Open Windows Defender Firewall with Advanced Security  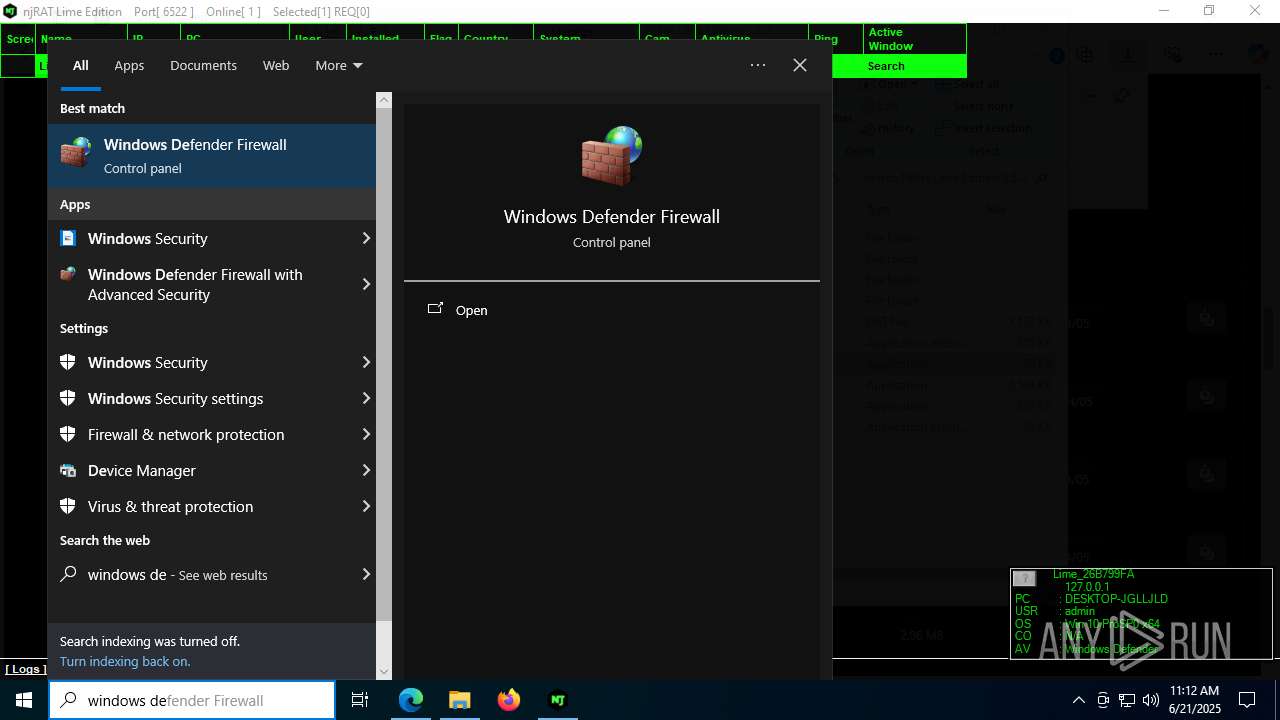tap(202, 284)
